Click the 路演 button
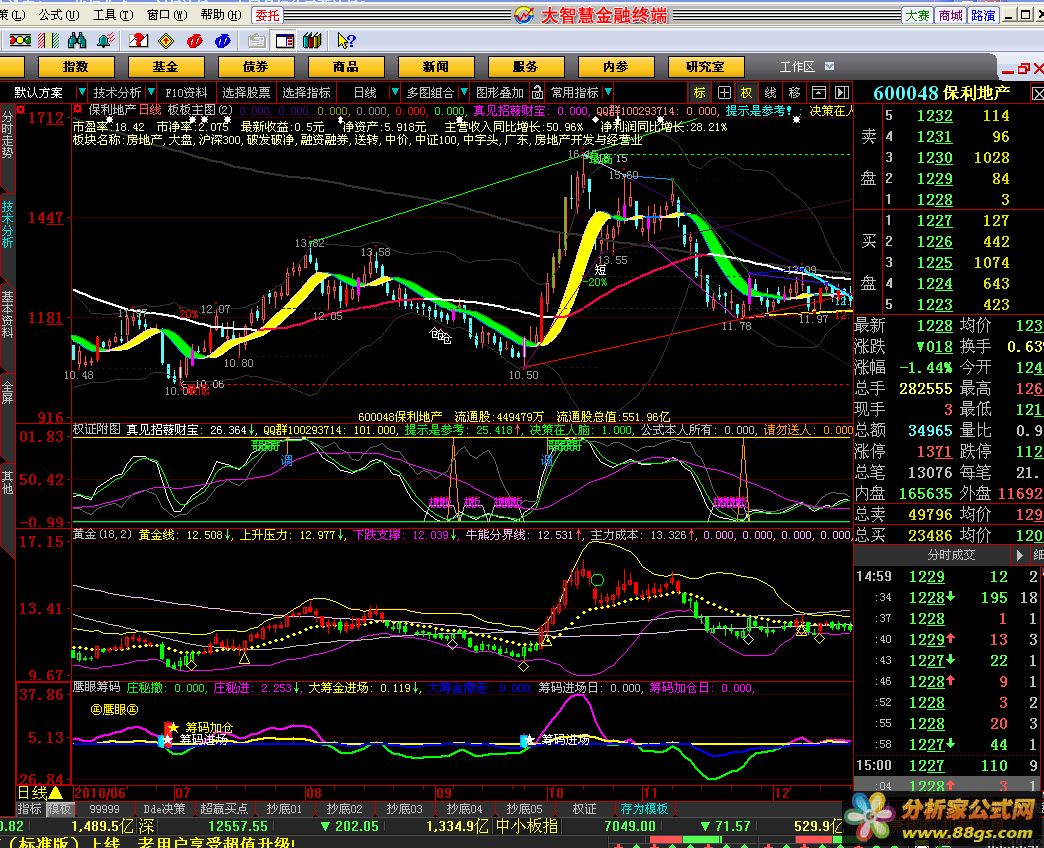The image size is (1044, 848). 983,15
